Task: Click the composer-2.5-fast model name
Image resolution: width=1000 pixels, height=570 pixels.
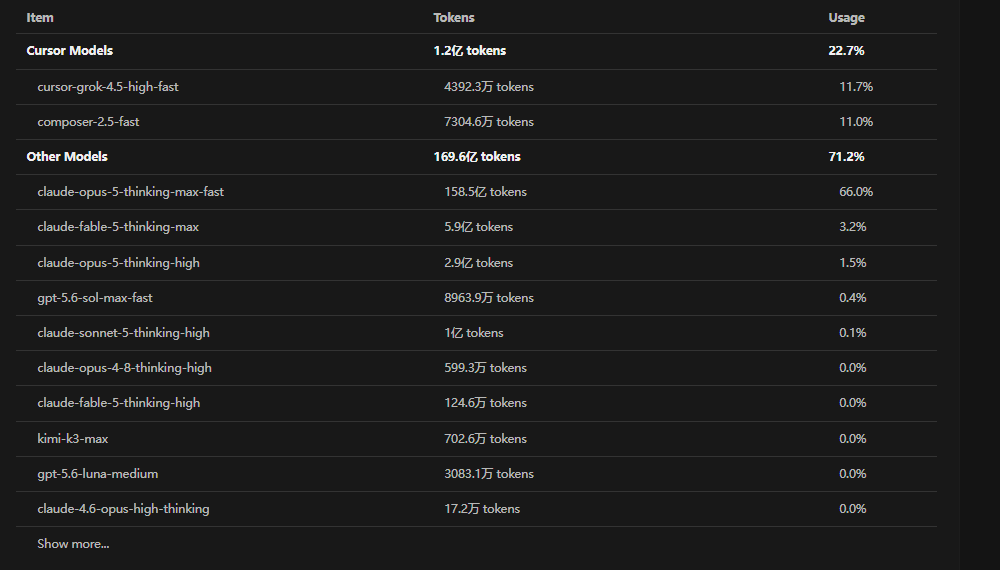Action: pyautogui.click(x=88, y=122)
